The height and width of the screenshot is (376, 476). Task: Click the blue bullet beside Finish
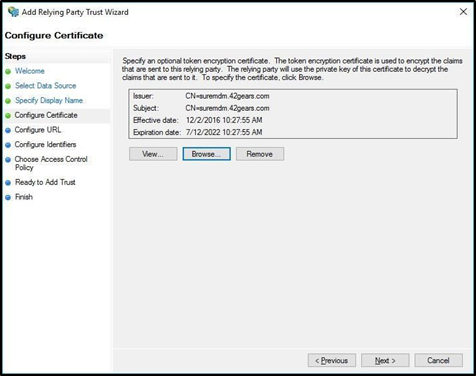8,197
